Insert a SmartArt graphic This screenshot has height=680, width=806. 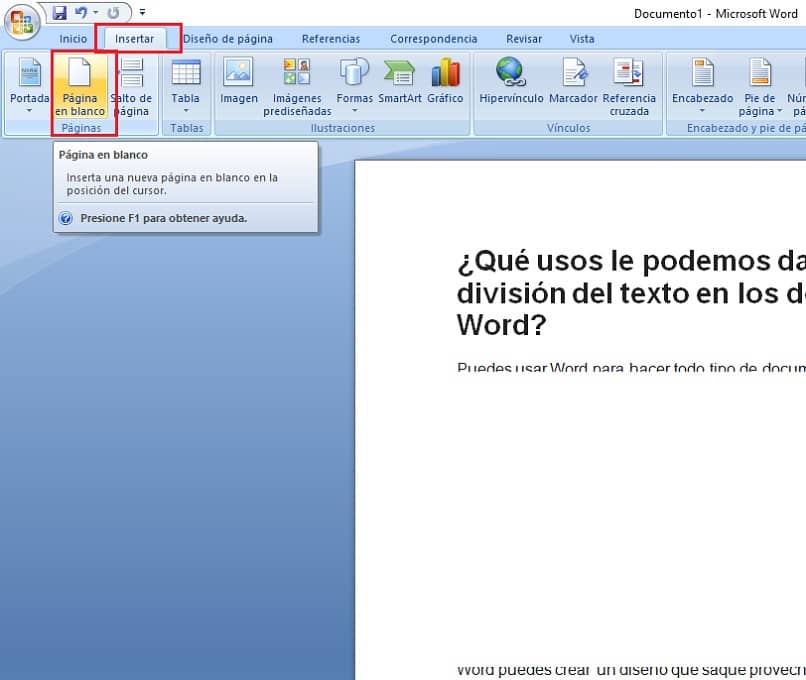point(399,85)
